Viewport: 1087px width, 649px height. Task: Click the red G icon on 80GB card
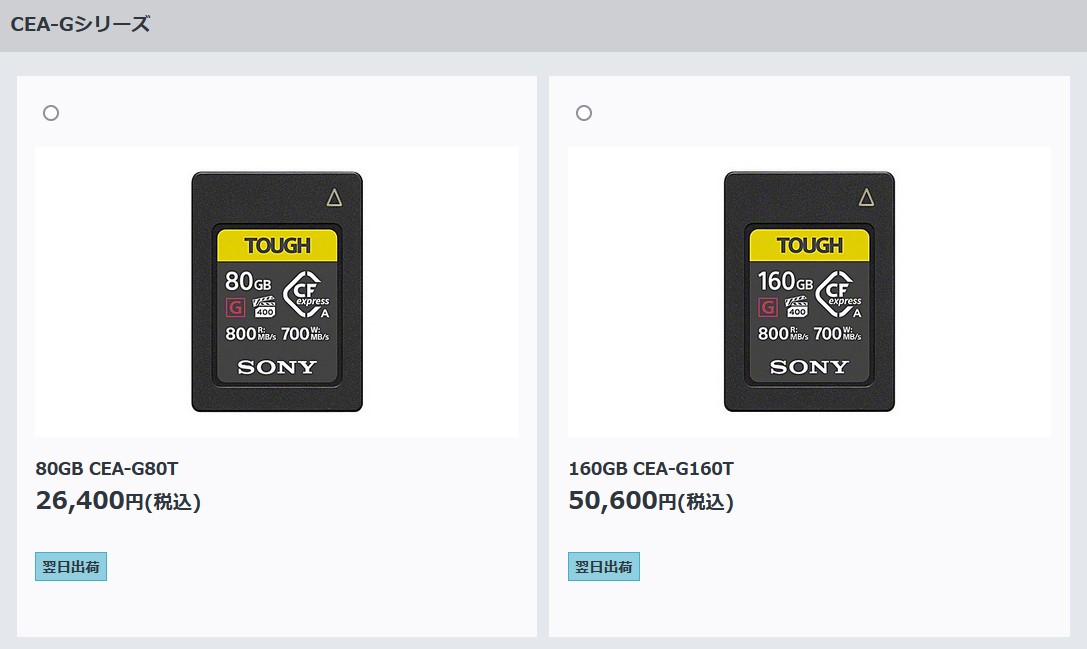point(236,307)
